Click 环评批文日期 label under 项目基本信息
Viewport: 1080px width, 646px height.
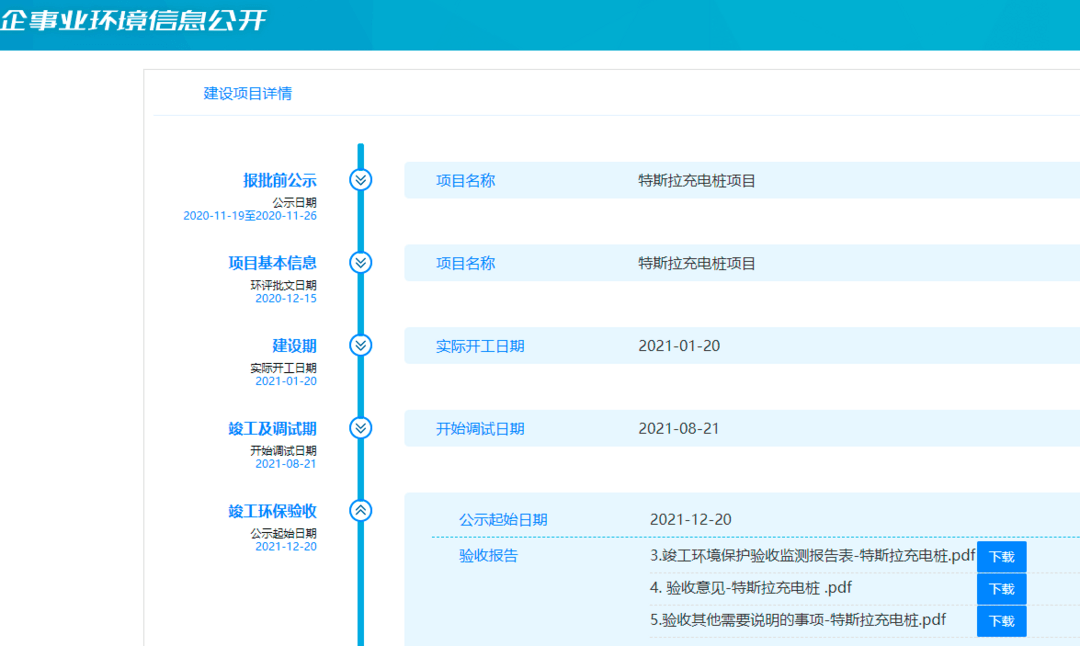point(283,285)
